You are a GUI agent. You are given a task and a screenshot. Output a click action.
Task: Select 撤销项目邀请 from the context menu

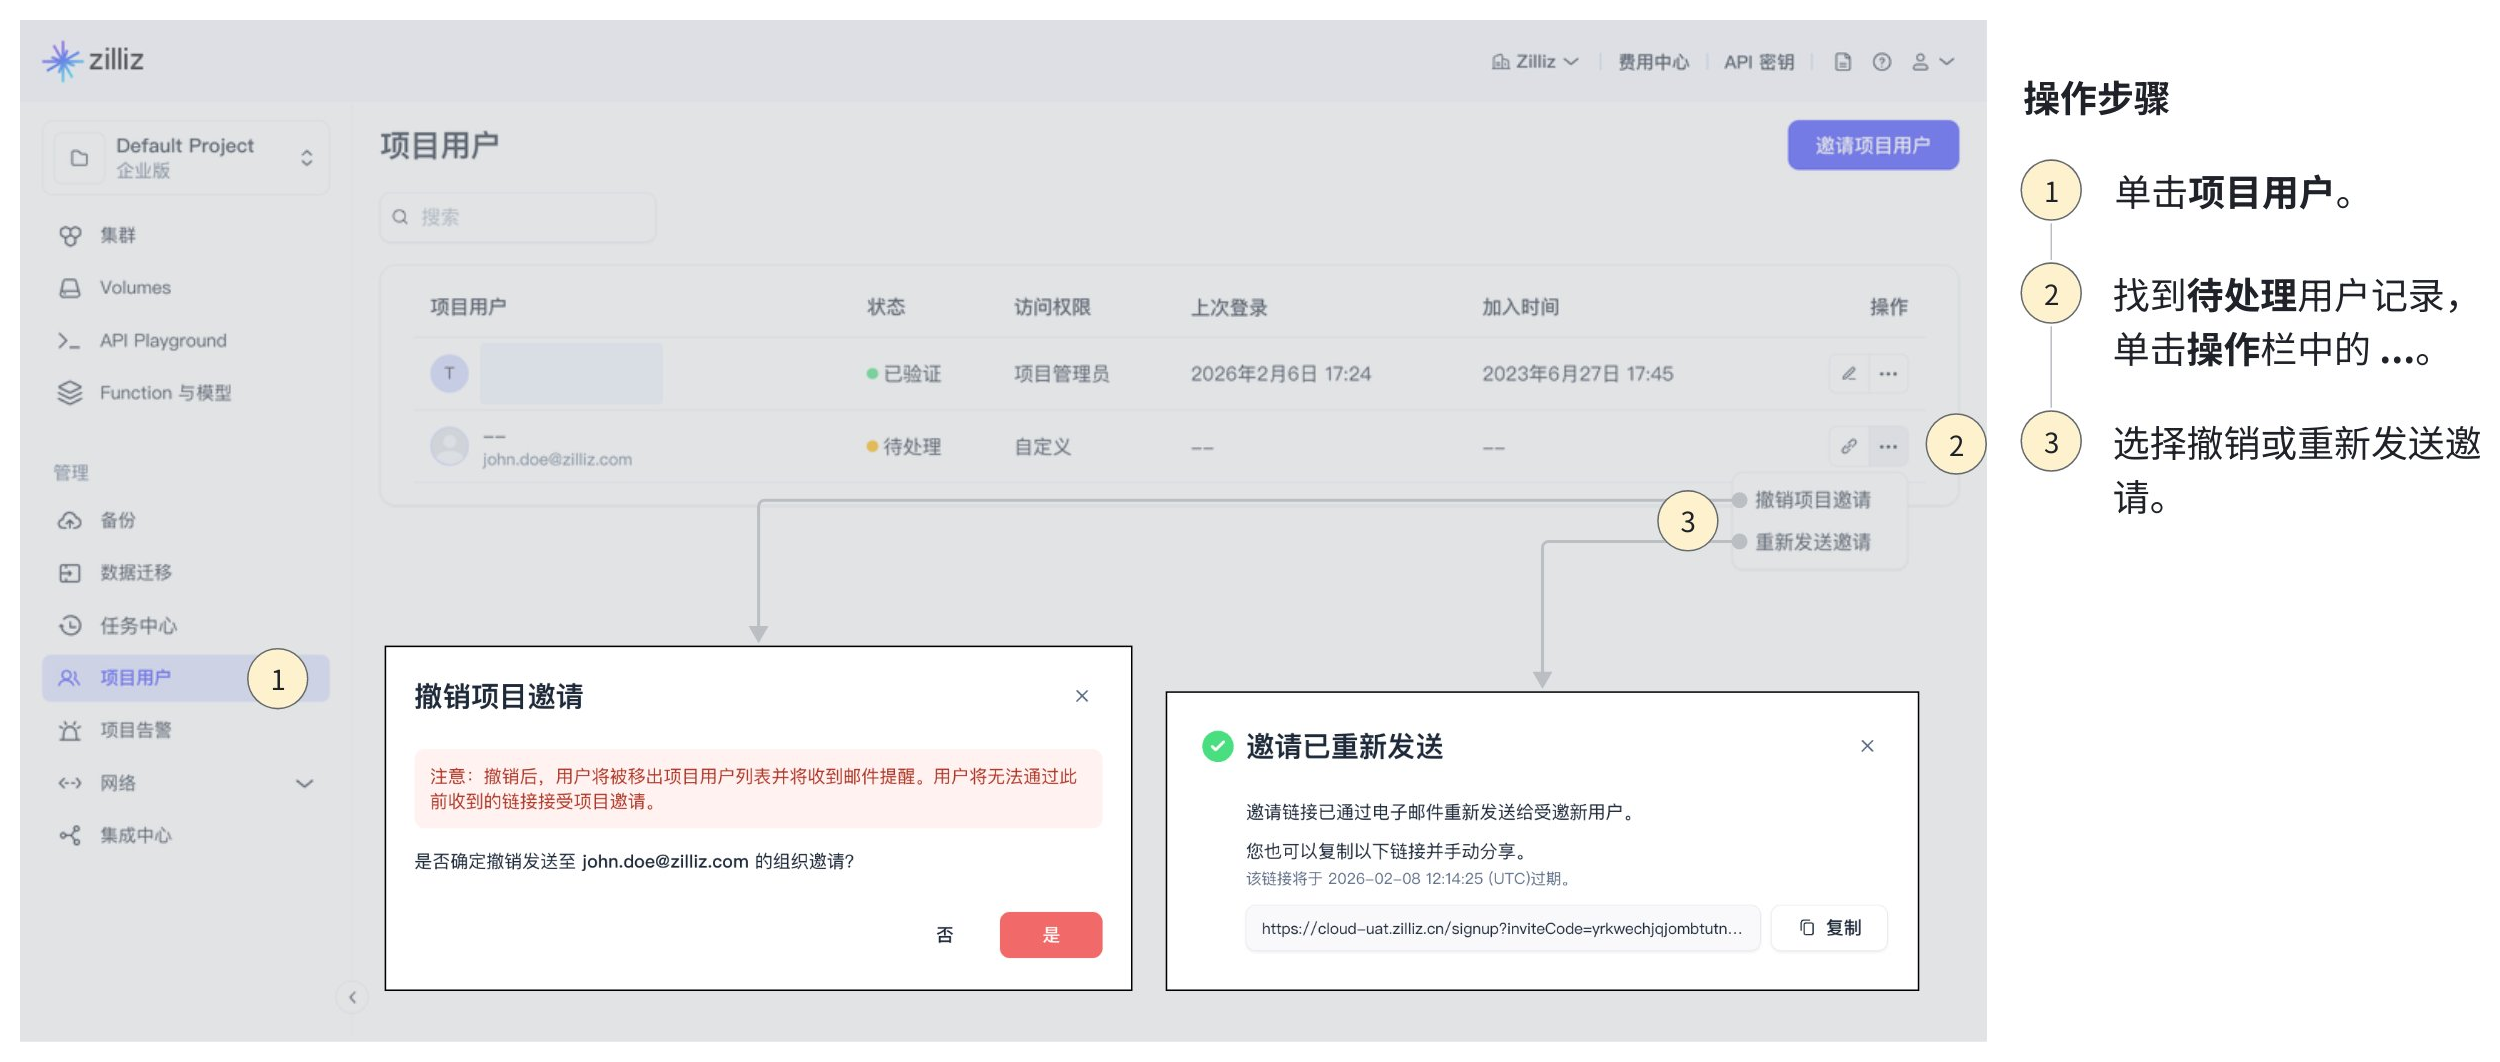click(x=1812, y=500)
